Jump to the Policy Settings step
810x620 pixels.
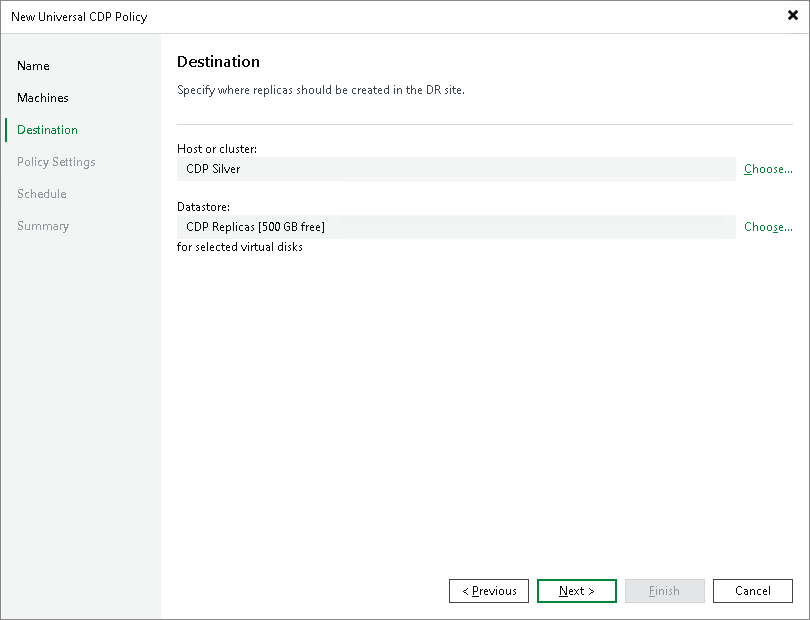56,161
